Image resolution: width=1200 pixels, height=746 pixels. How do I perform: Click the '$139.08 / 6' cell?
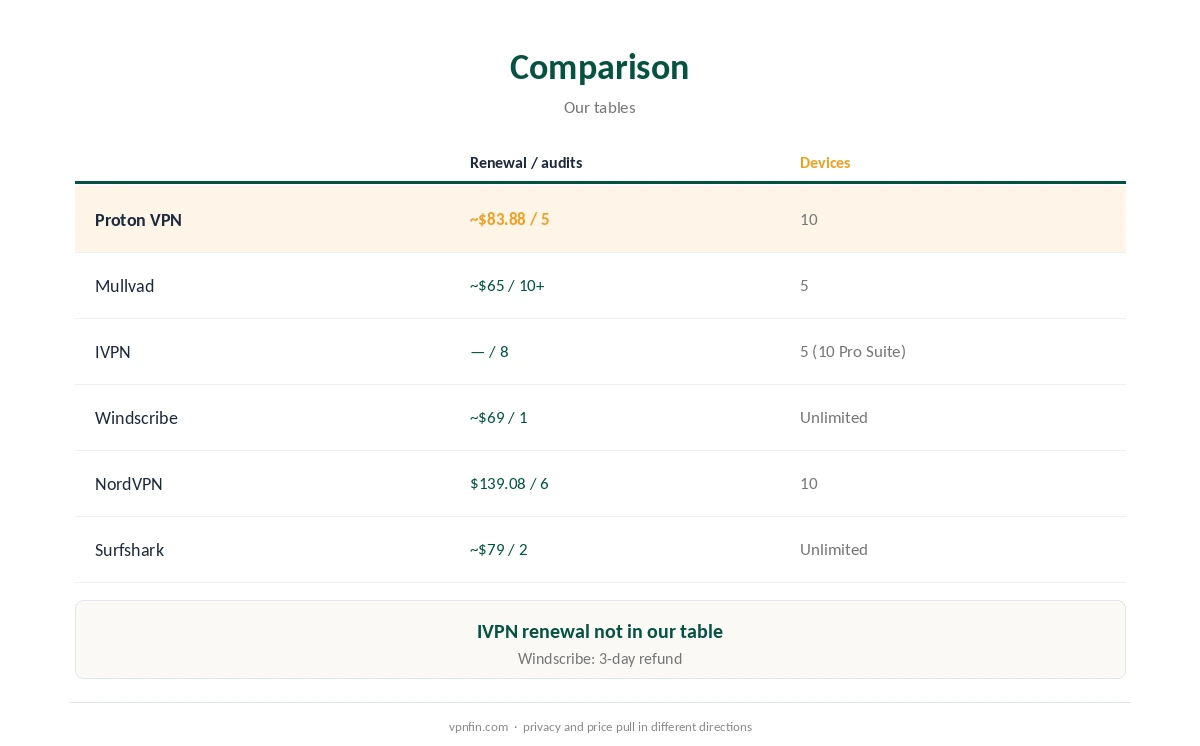[509, 483]
